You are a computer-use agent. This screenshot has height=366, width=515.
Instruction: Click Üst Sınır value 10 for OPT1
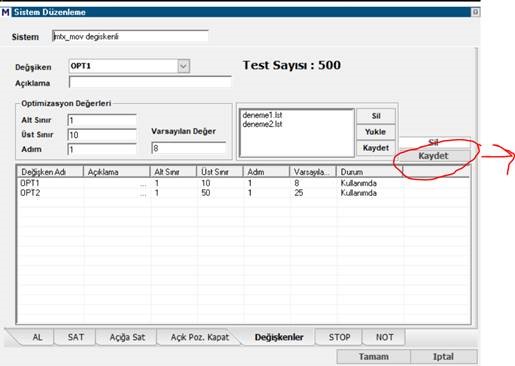click(206, 183)
